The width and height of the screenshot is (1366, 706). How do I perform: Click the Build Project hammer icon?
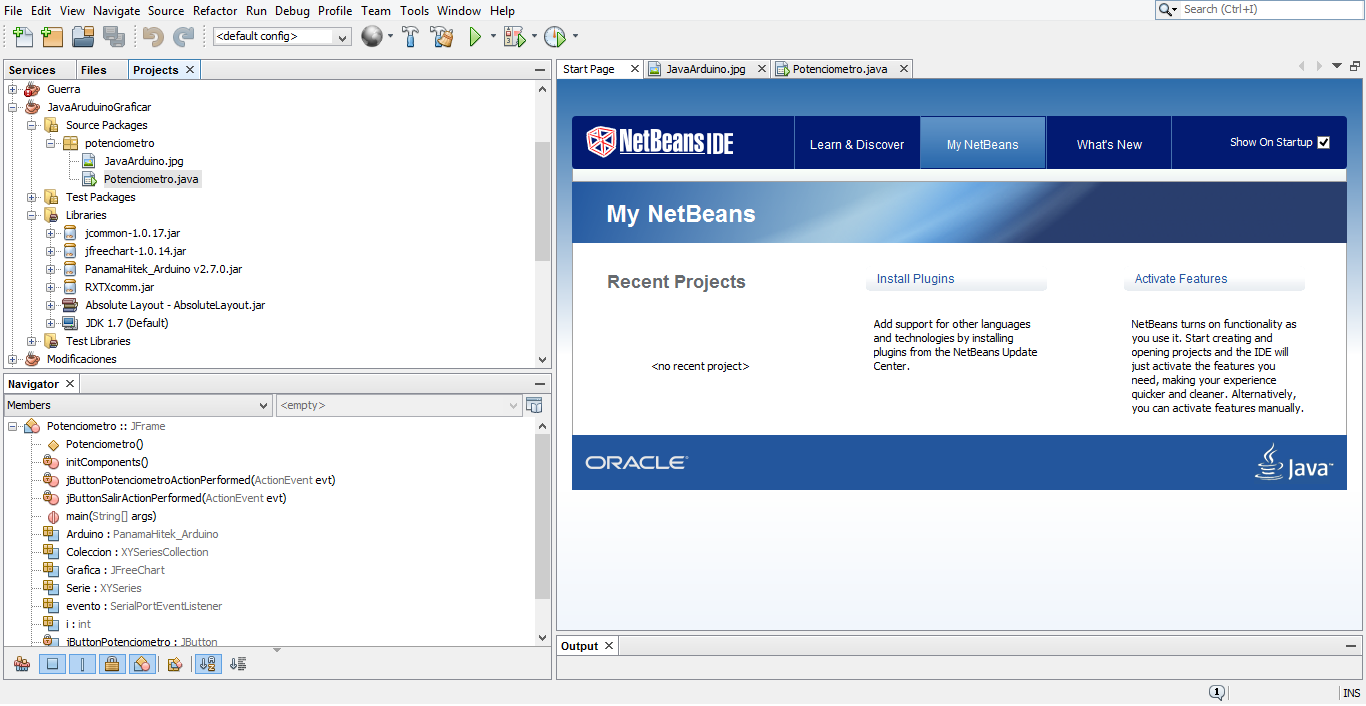tap(410, 37)
